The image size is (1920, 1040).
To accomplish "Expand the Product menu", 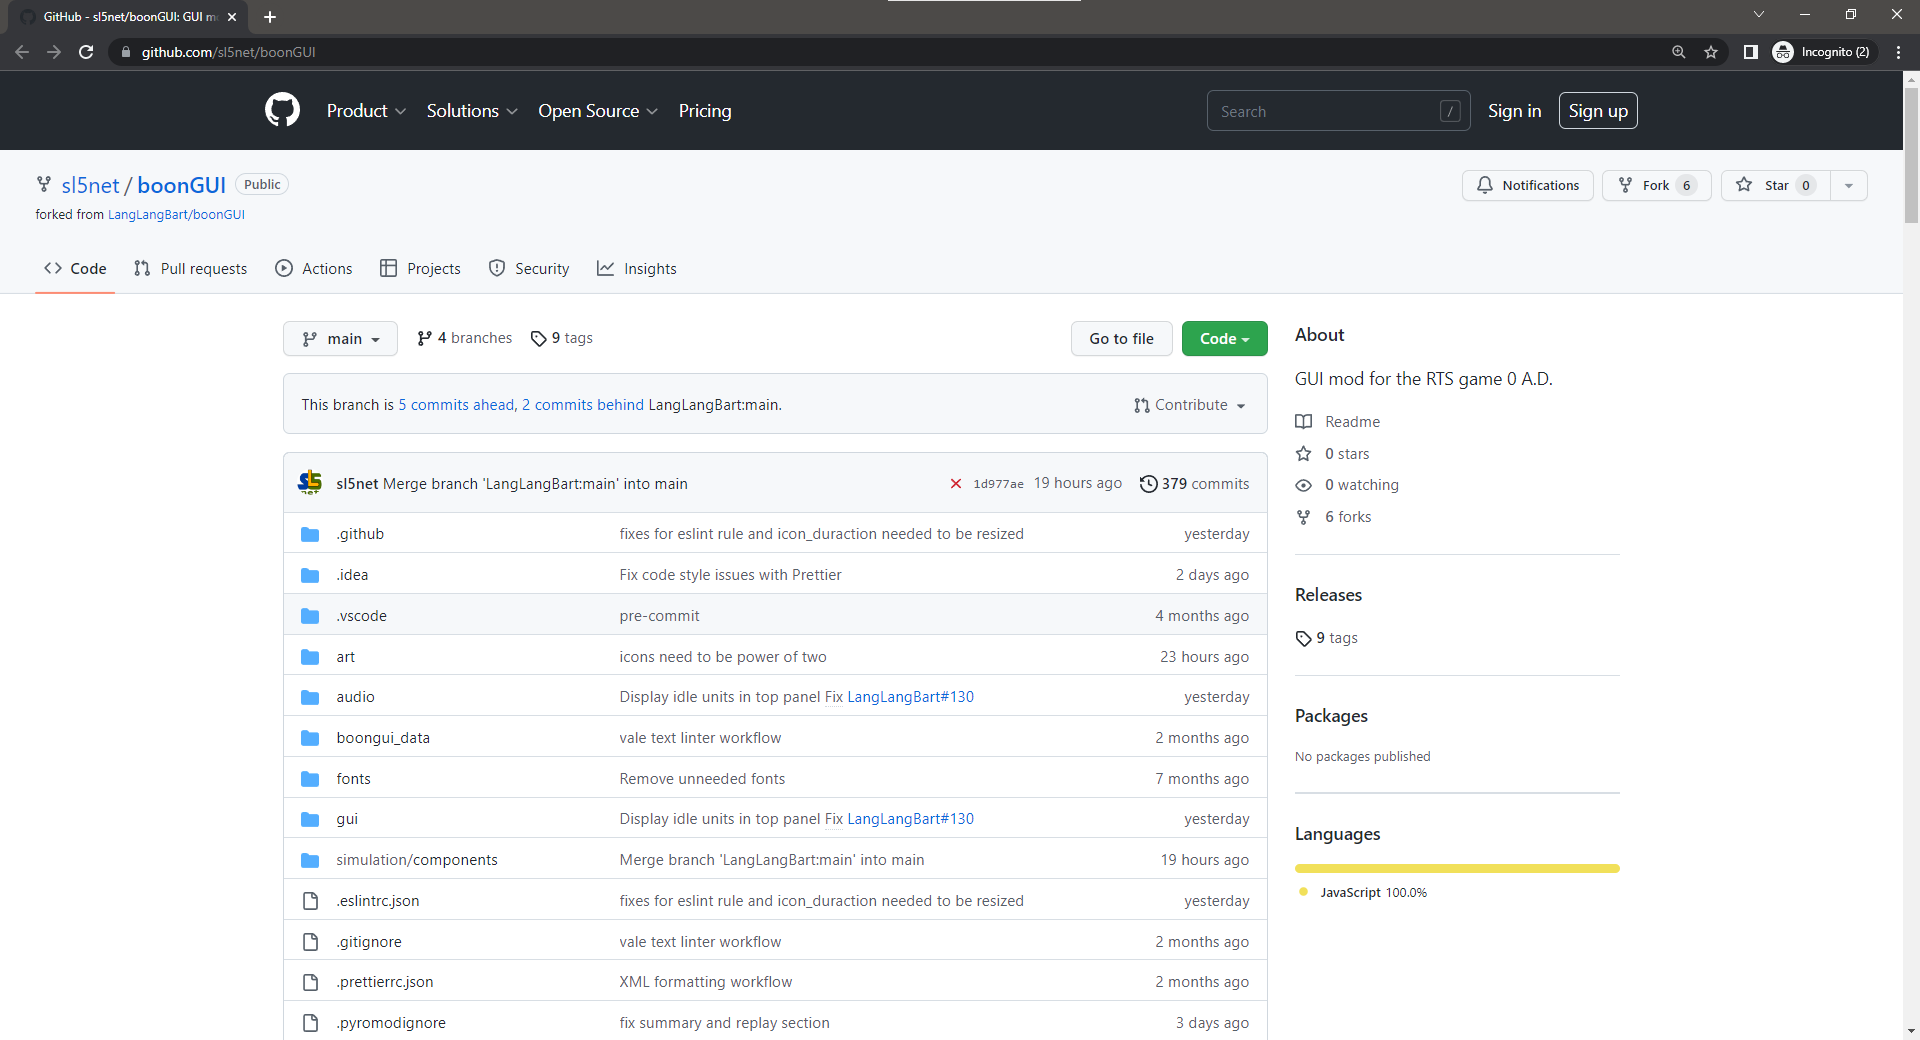I will (x=366, y=111).
